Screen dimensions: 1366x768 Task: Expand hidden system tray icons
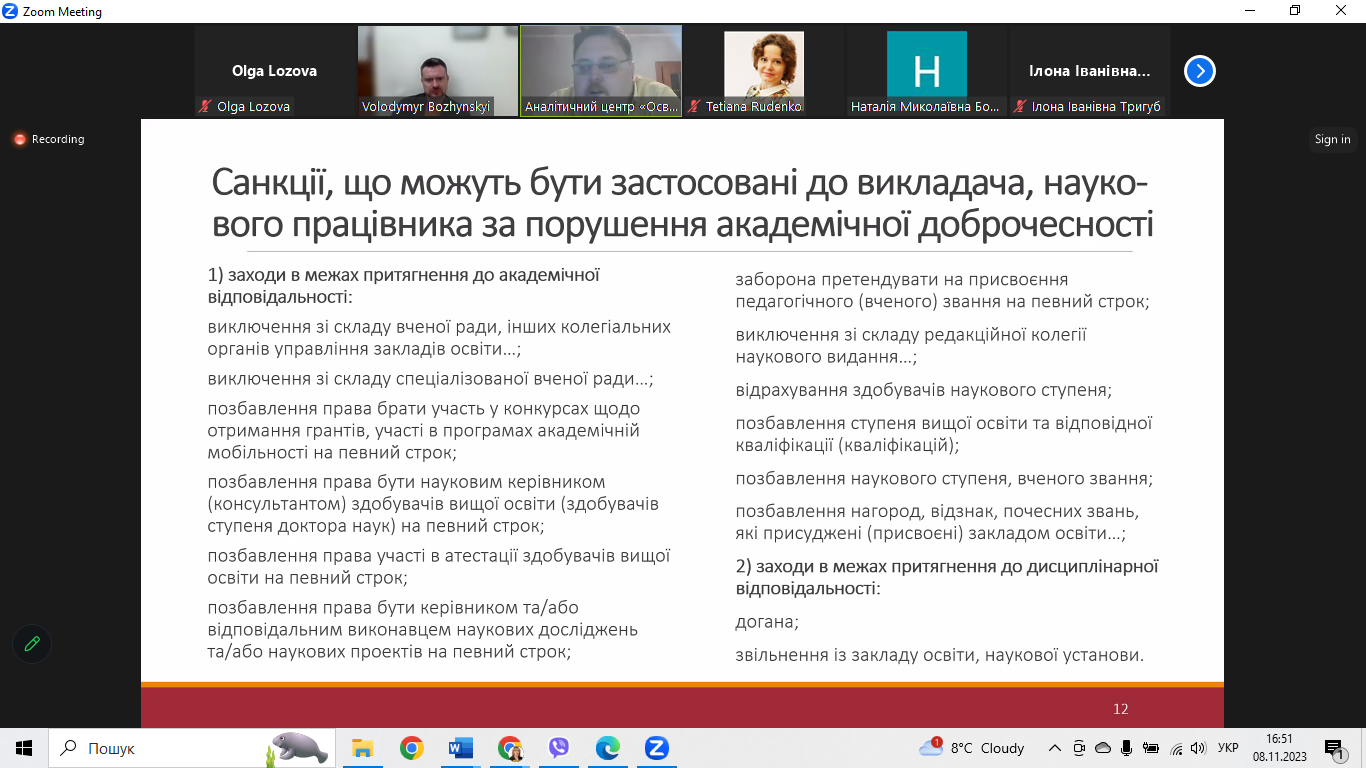pos(1055,748)
